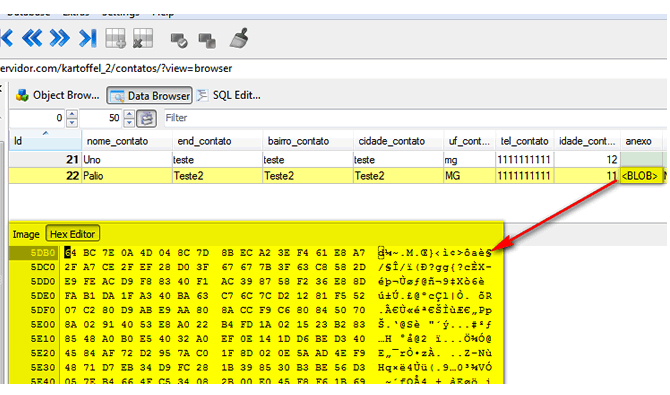Jump to next page double-arrow
The height and width of the screenshot is (395, 670).
tap(59, 38)
